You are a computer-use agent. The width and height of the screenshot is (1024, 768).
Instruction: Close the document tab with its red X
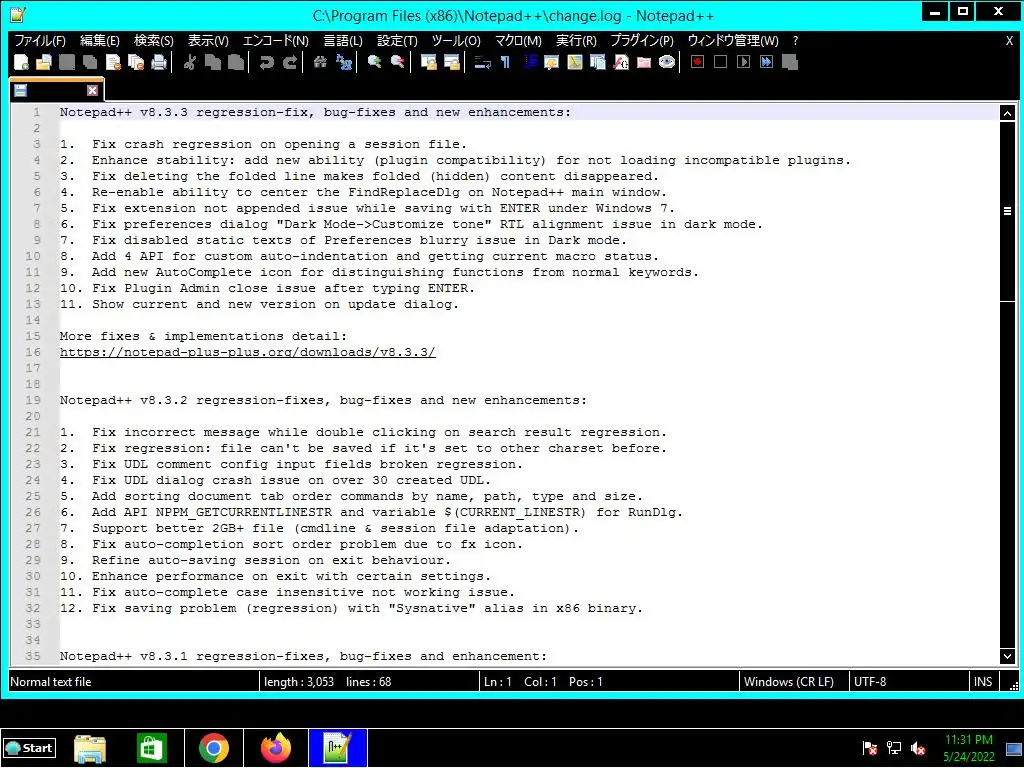click(92, 91)
